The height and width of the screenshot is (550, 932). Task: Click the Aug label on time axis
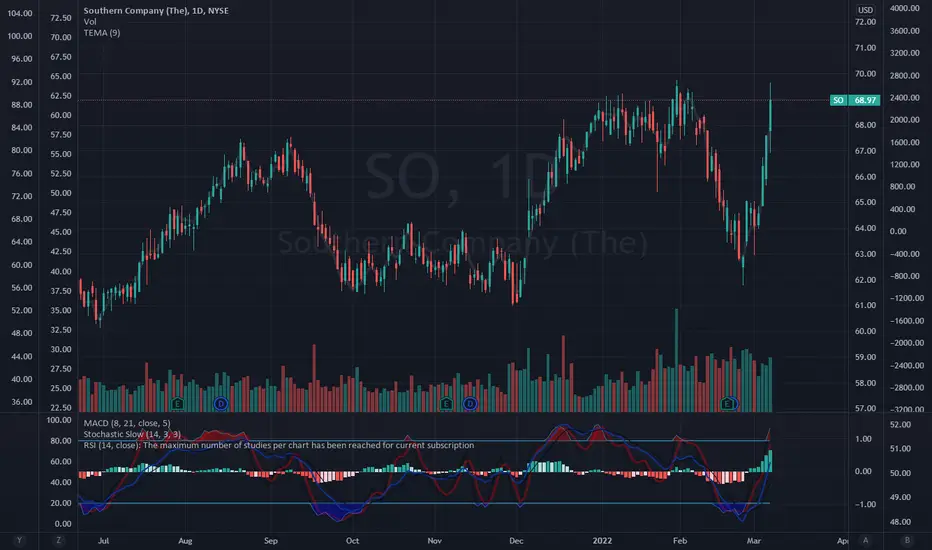pos(185,540)
